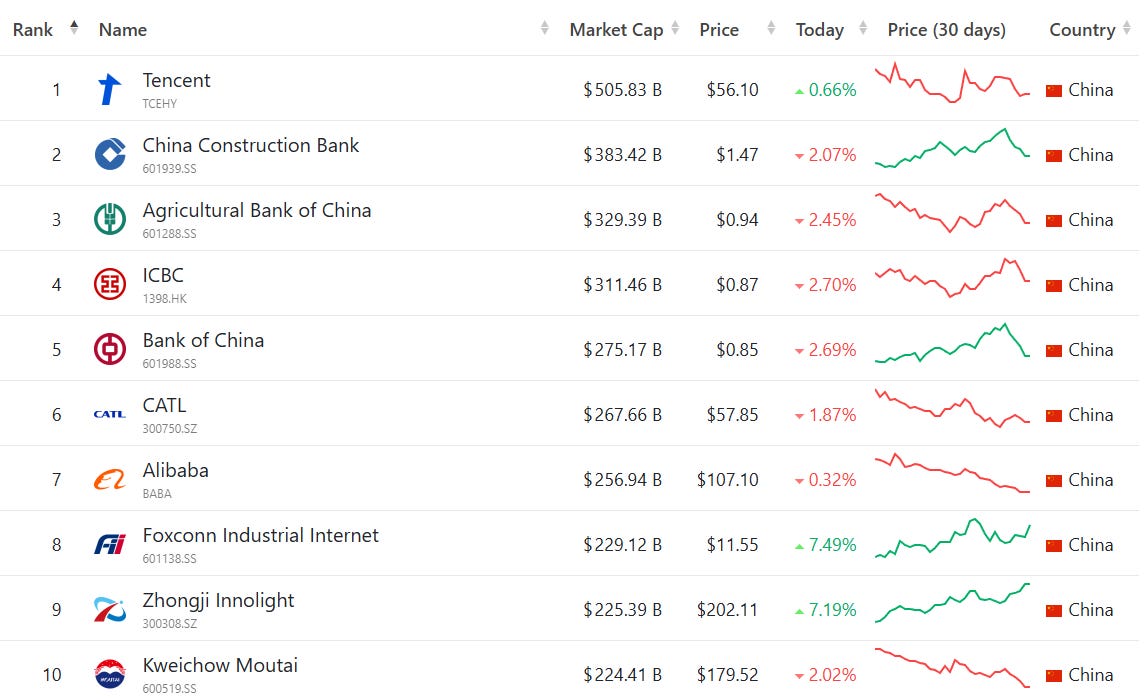Sort table by Rank column arrows
Image resolution: width=1147 pixels, height=700 pixels.
tap(74, 28)
